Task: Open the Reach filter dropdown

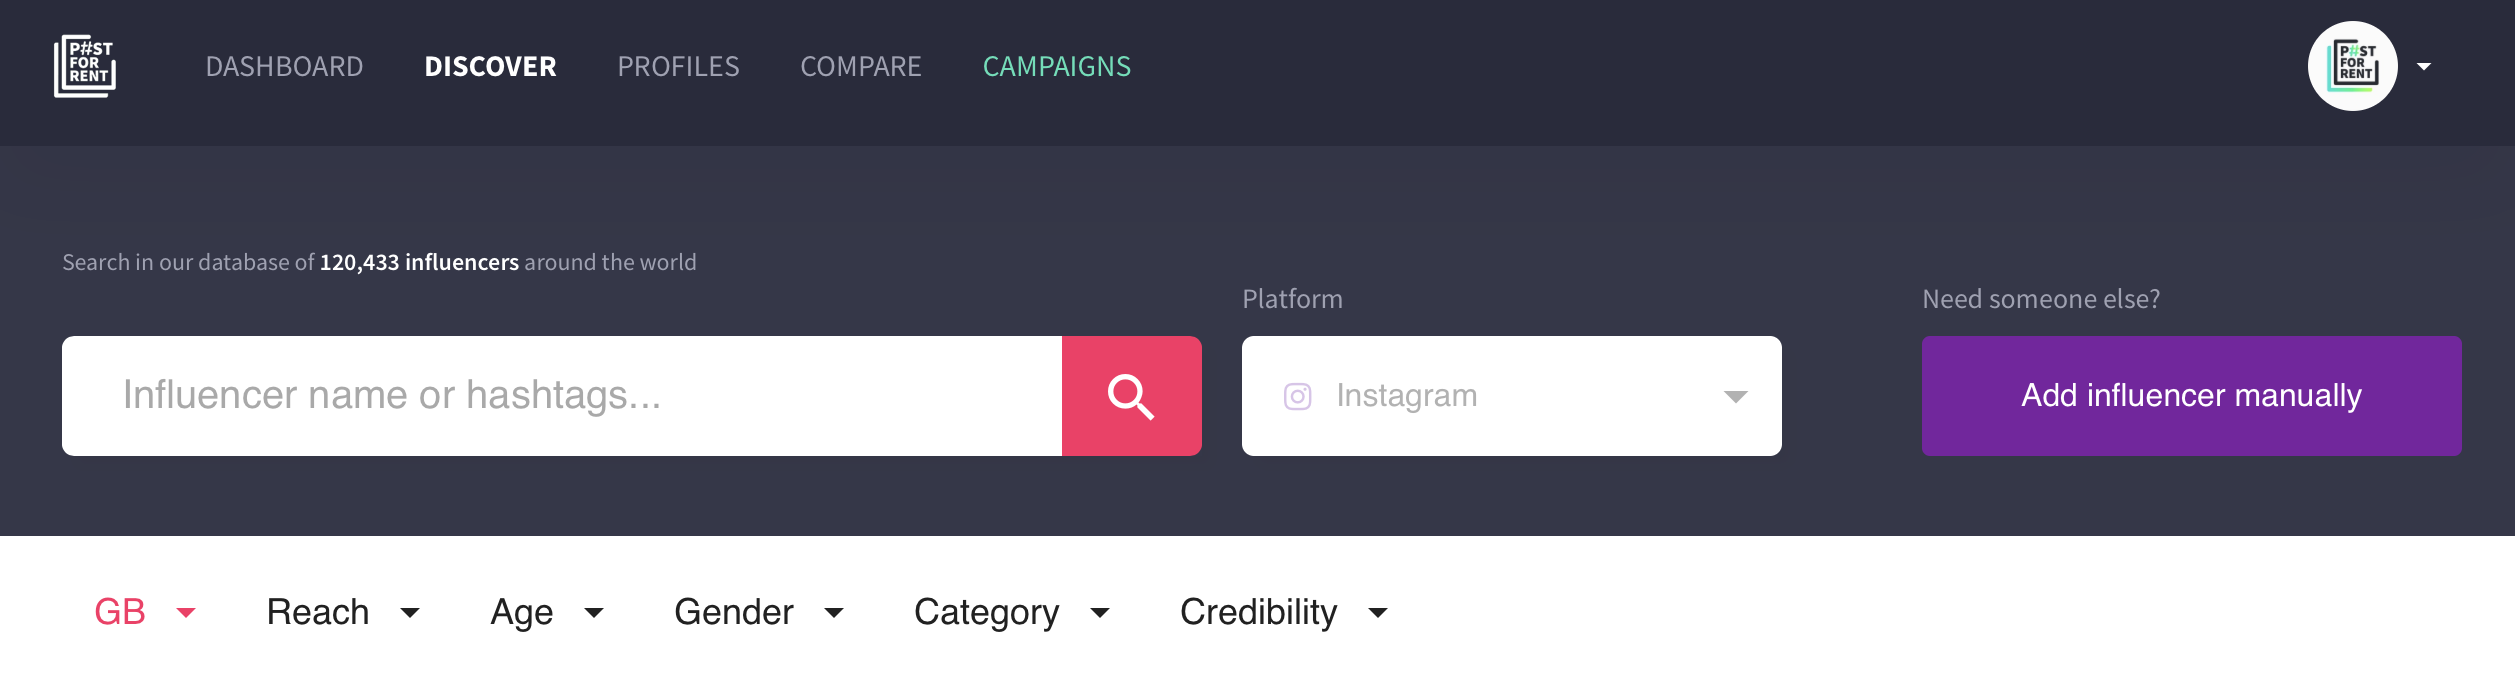Action: point(343,612)
